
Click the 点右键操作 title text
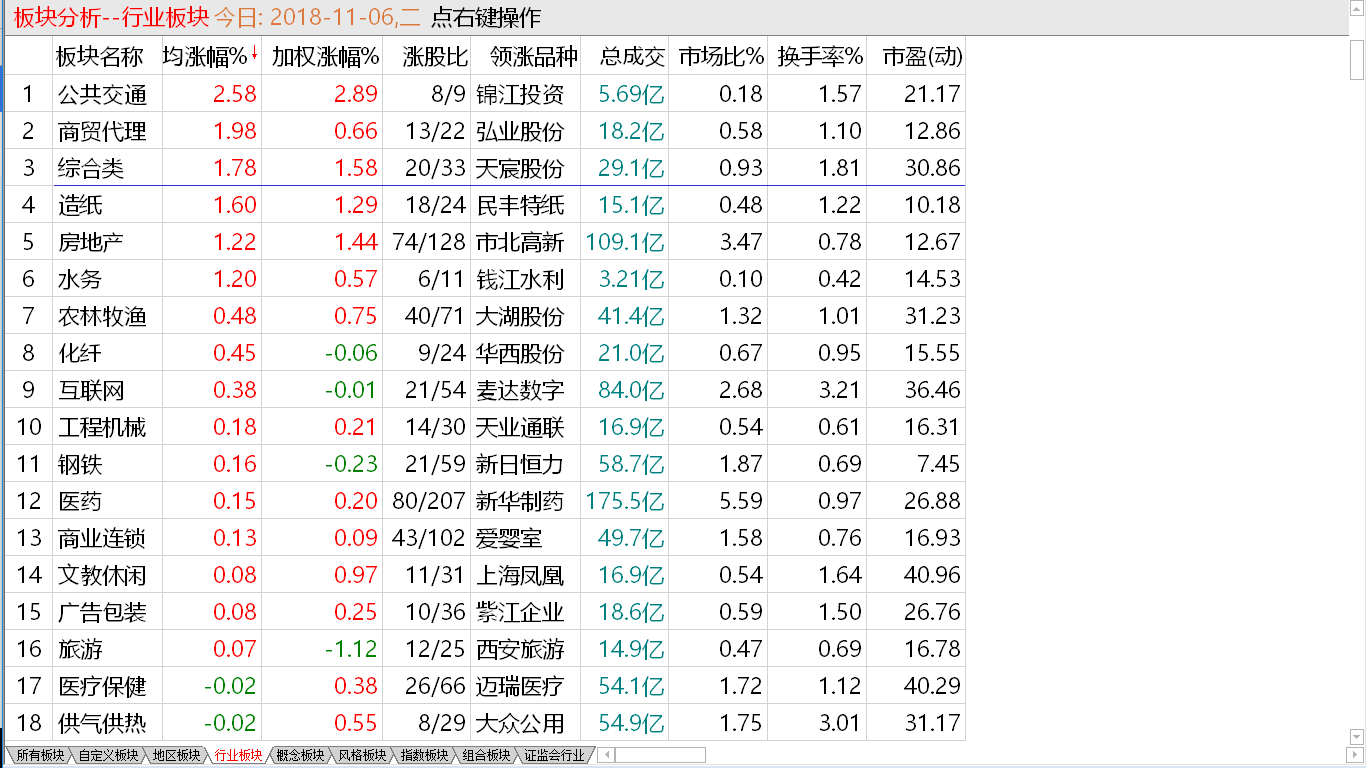(x=486, y=18)
